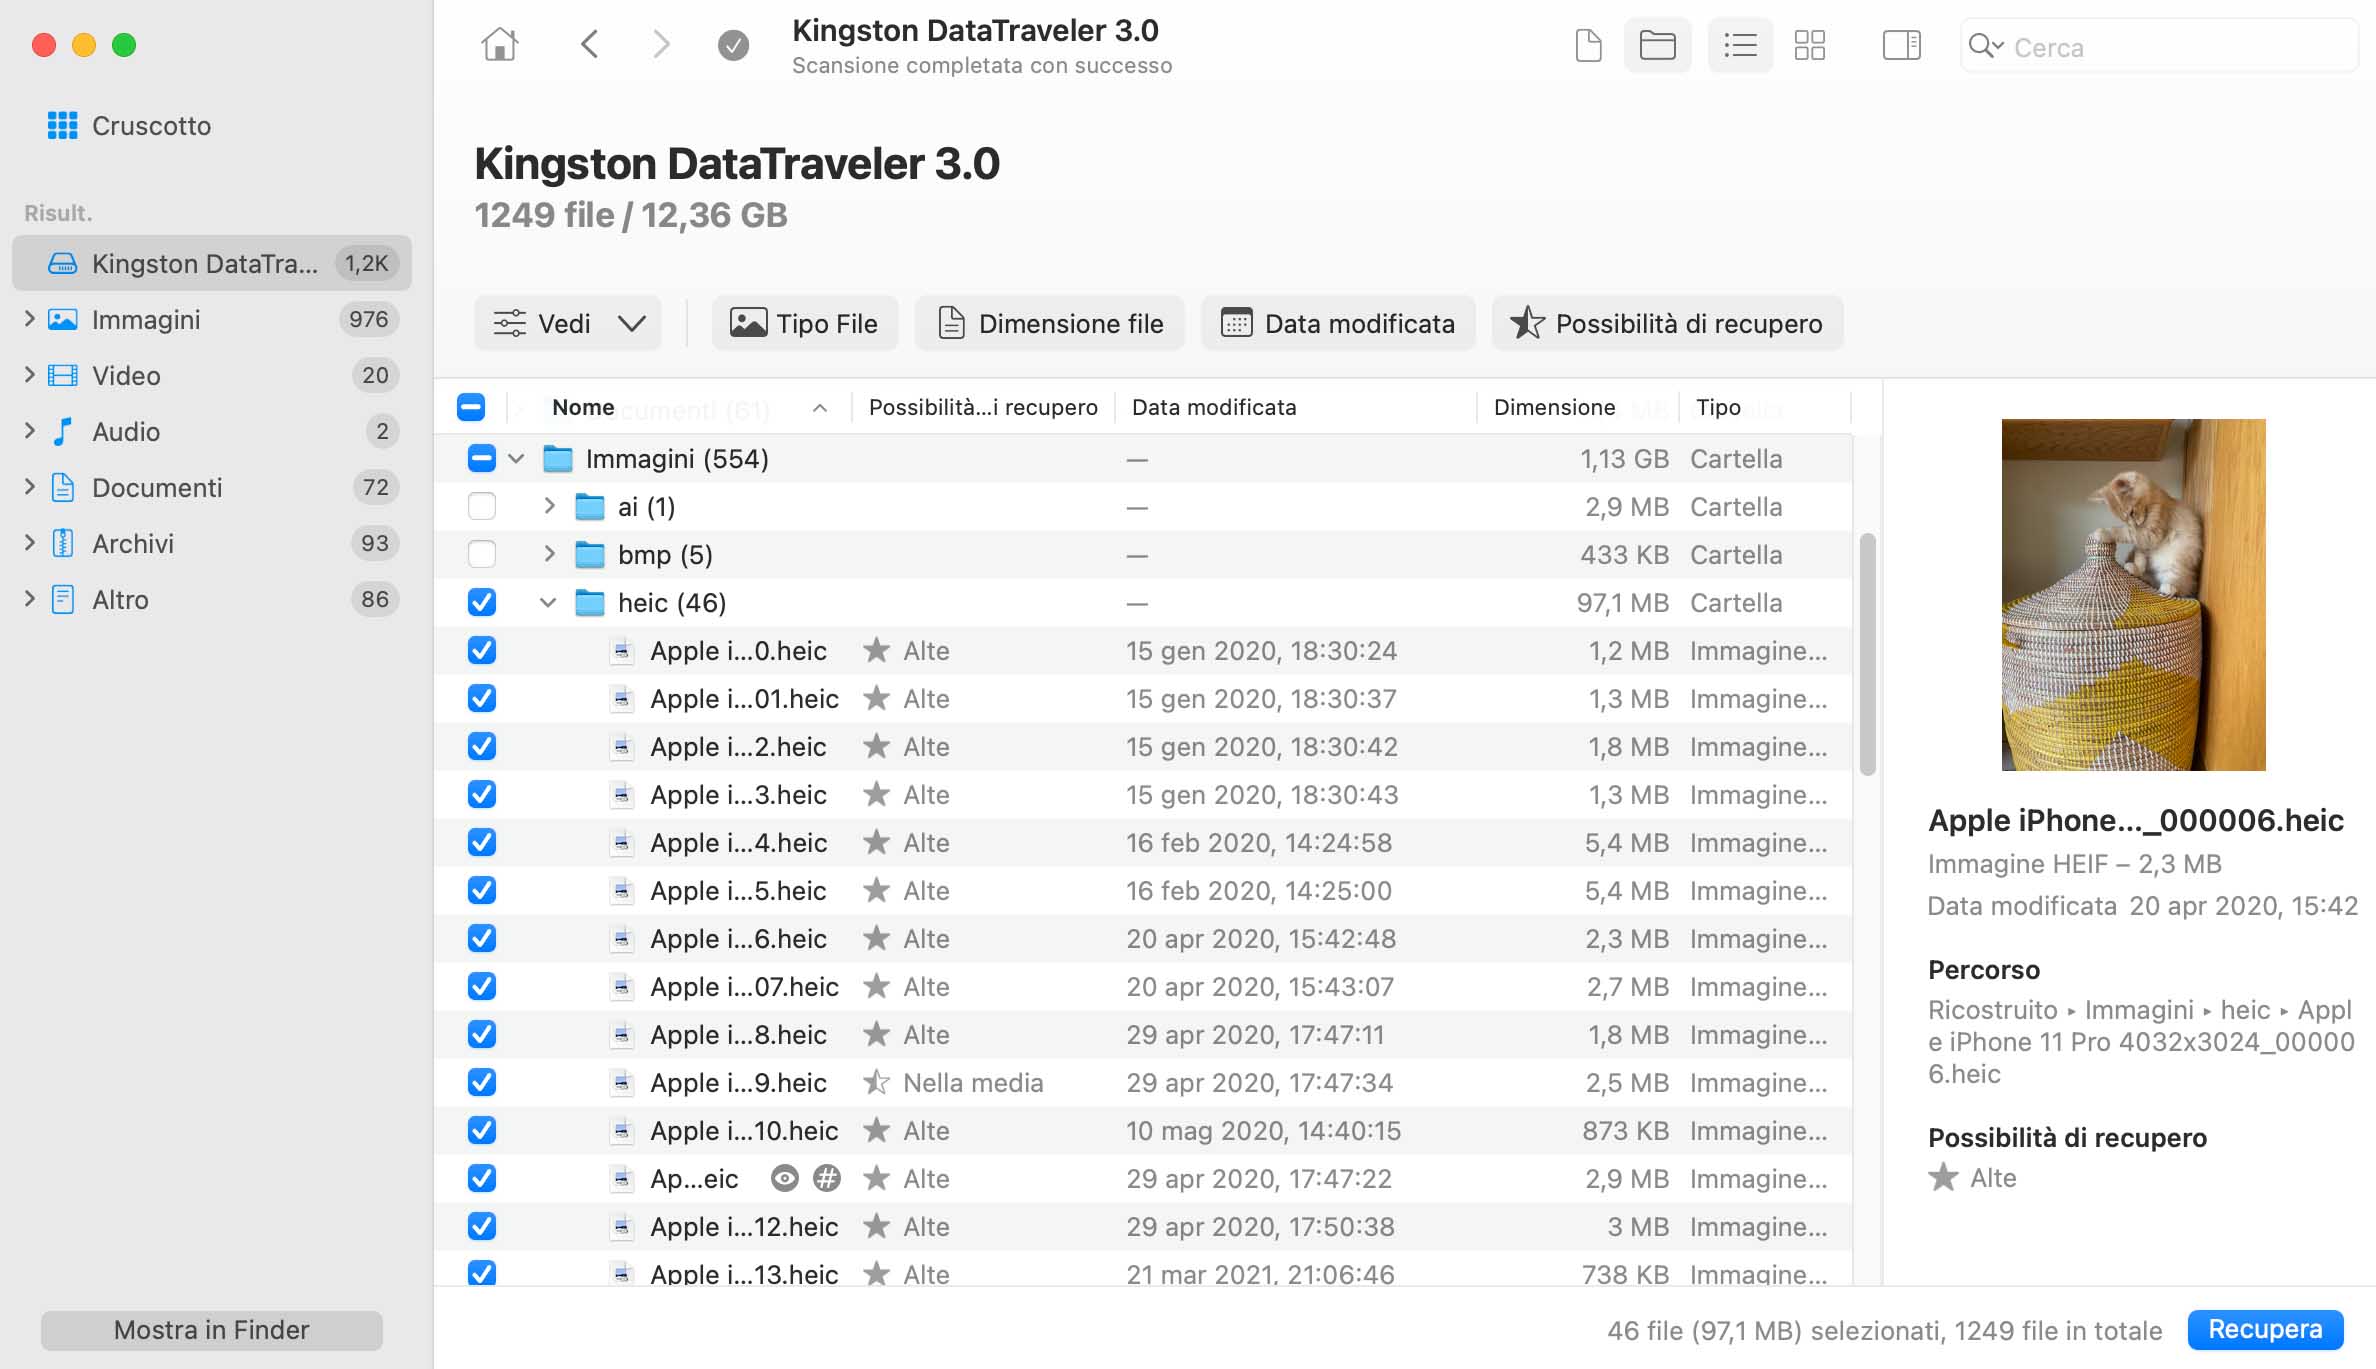Viewport: 2376px width, 1369px height.
Task: Expand Documenti category chevron in sidebar
Action: tap(29, 487)
